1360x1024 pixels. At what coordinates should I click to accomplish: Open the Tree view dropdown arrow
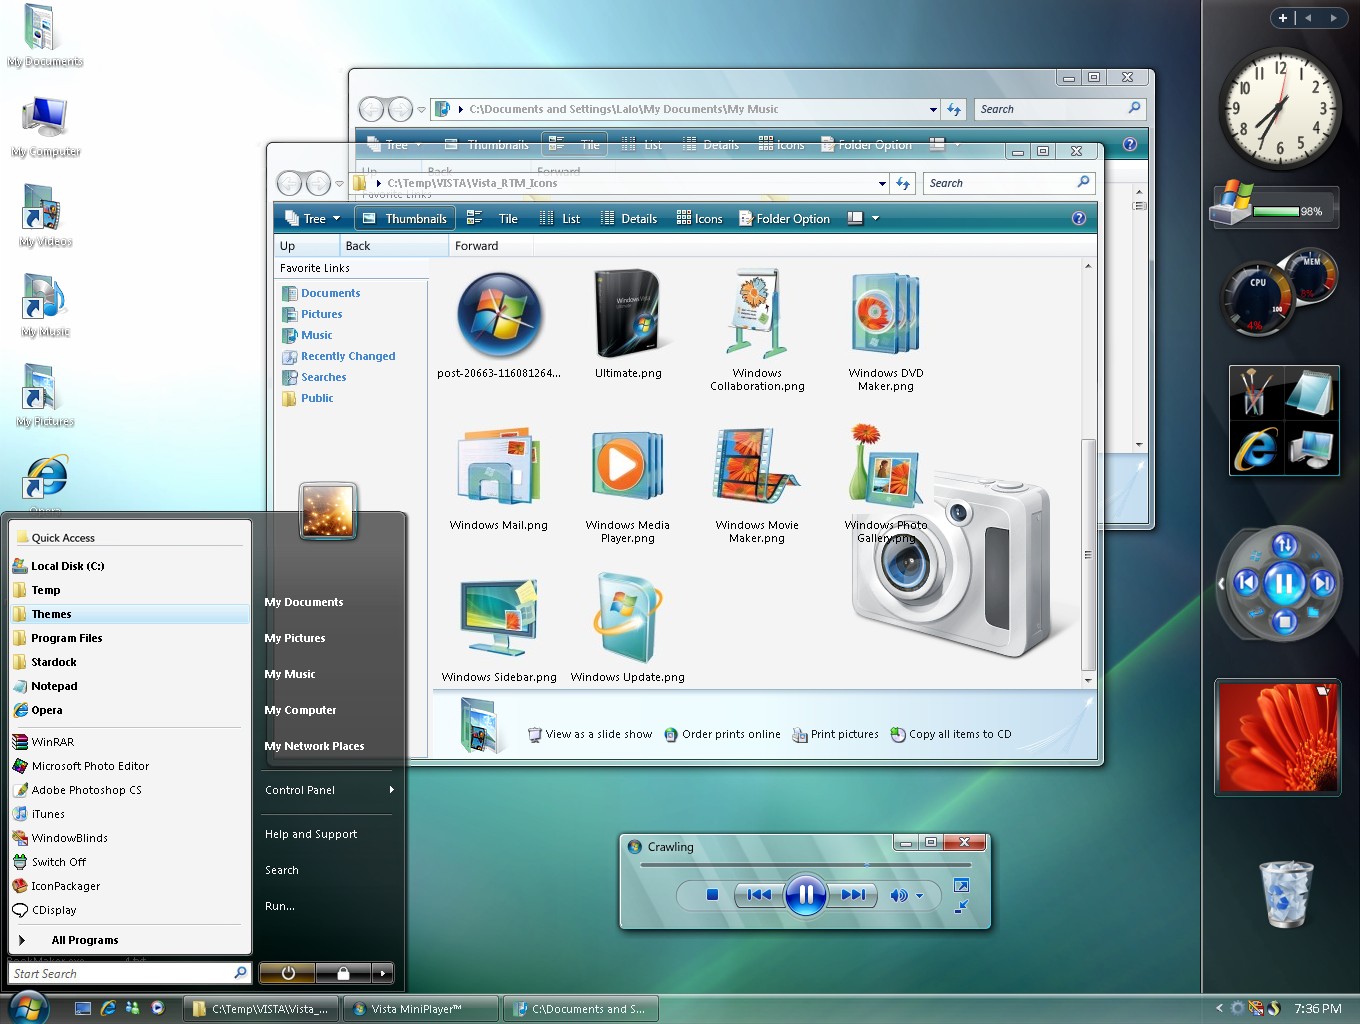point(334,217)
